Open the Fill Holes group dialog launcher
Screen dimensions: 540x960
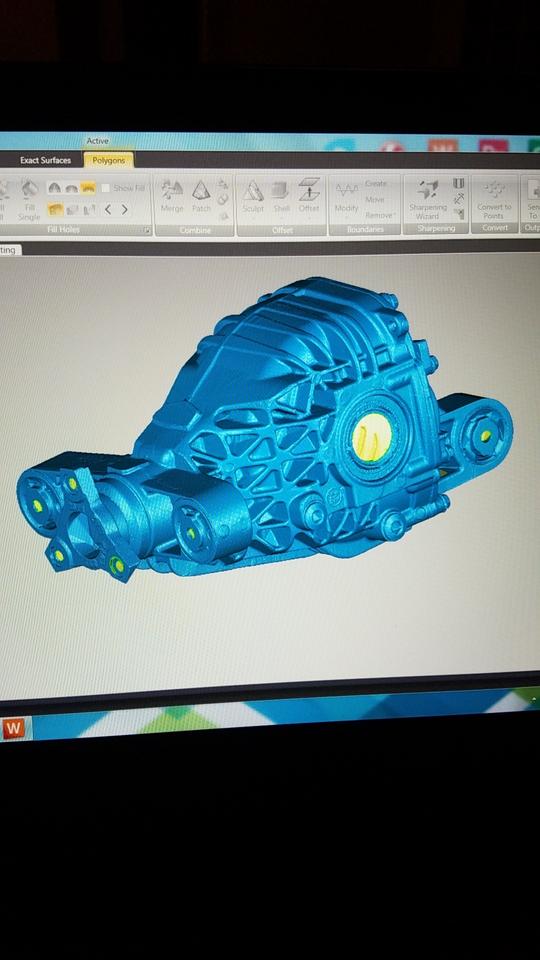(x=147, y=230)
